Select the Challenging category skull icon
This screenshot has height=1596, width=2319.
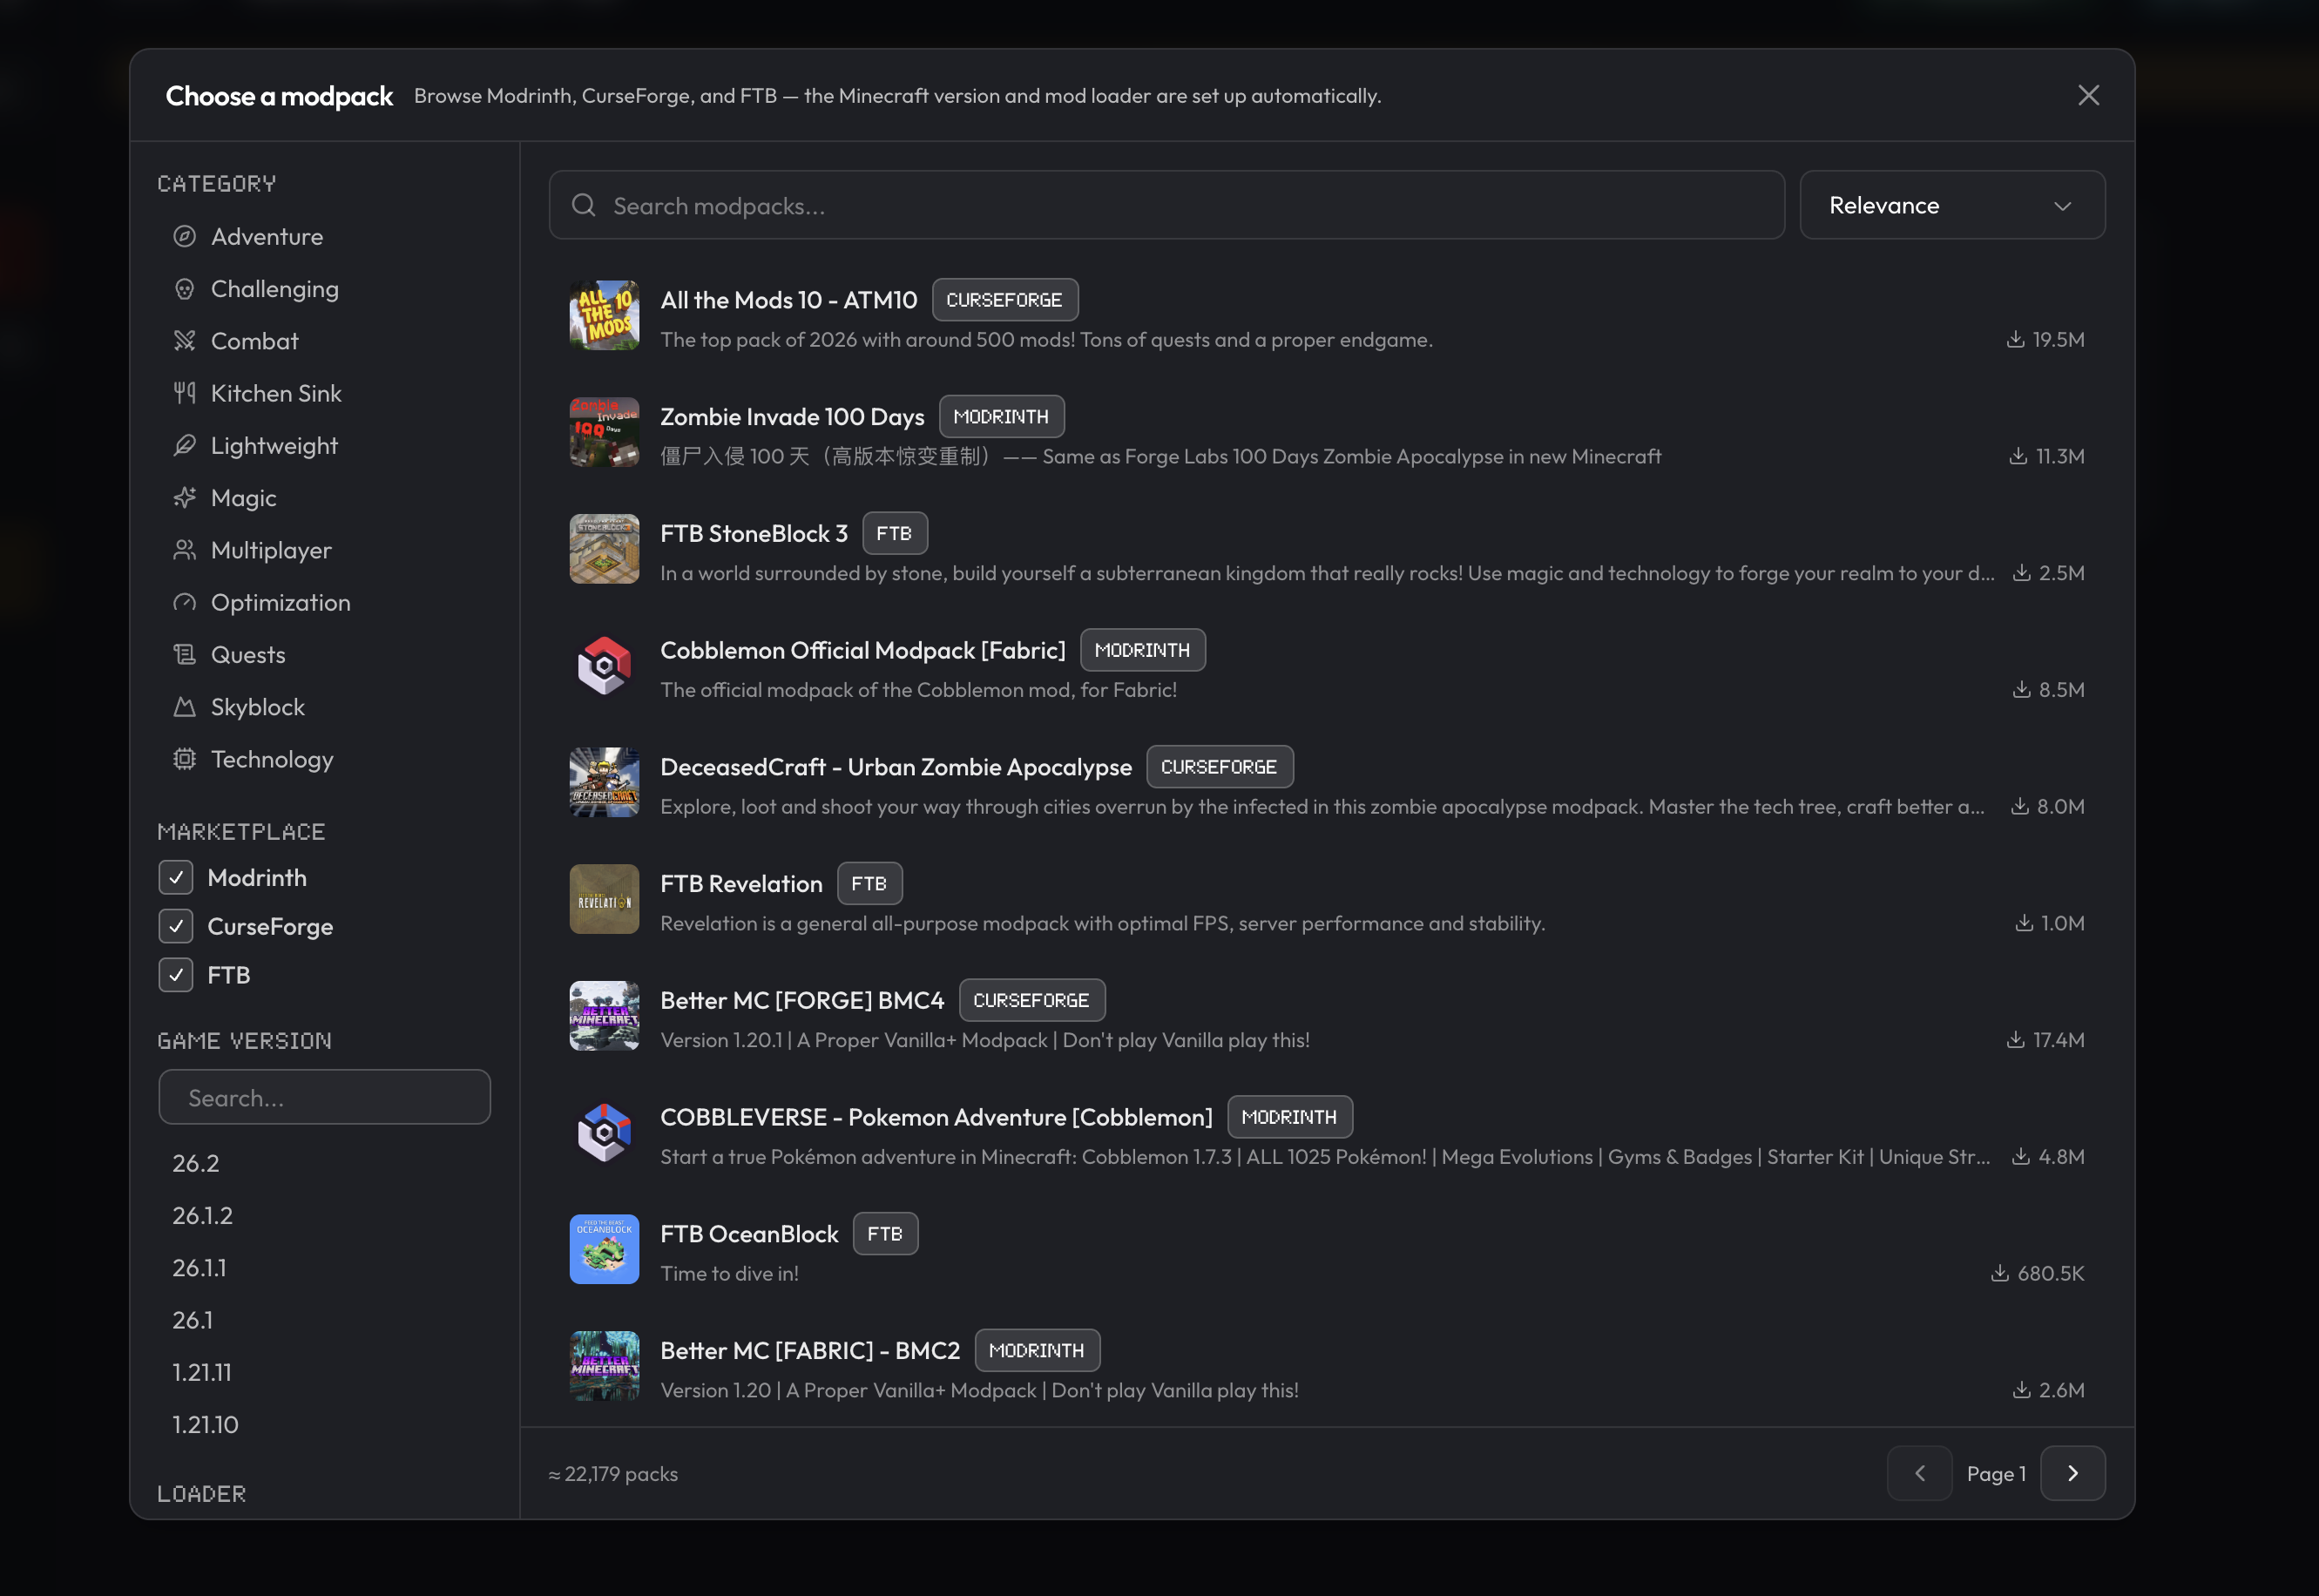coord(184,289)
